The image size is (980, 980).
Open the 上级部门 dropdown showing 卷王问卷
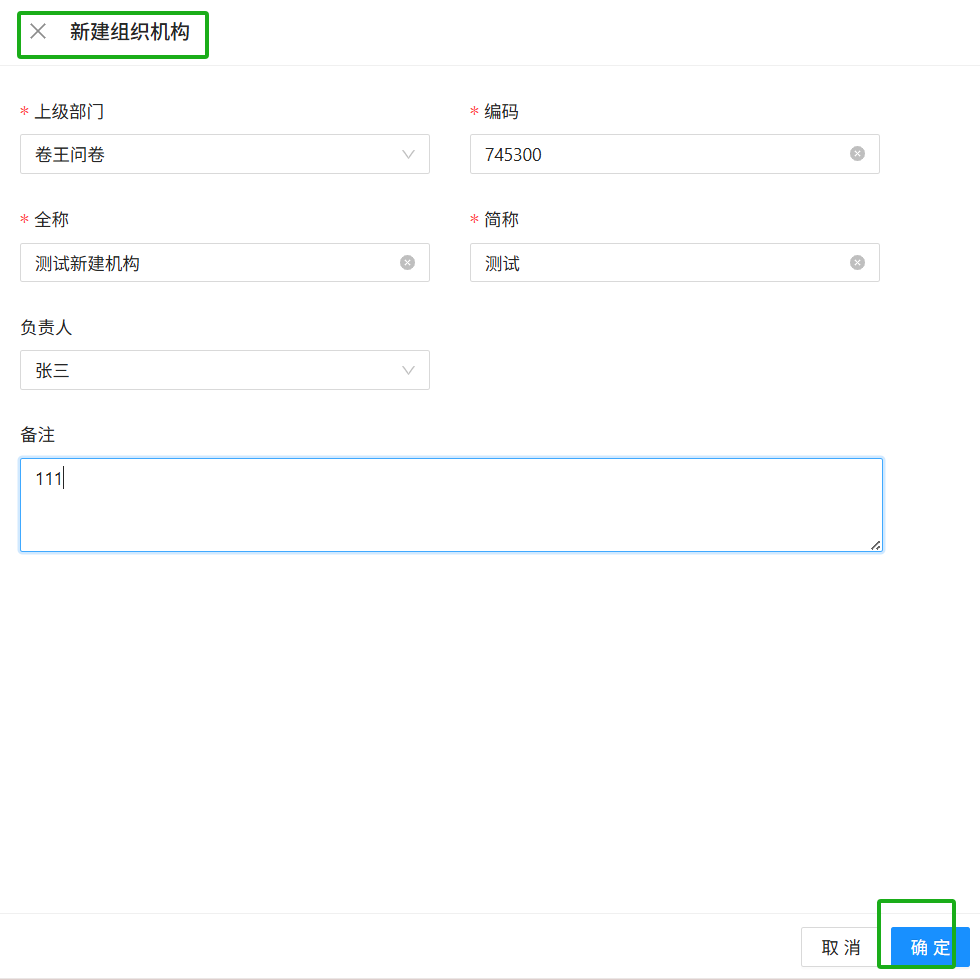point(225,154)
